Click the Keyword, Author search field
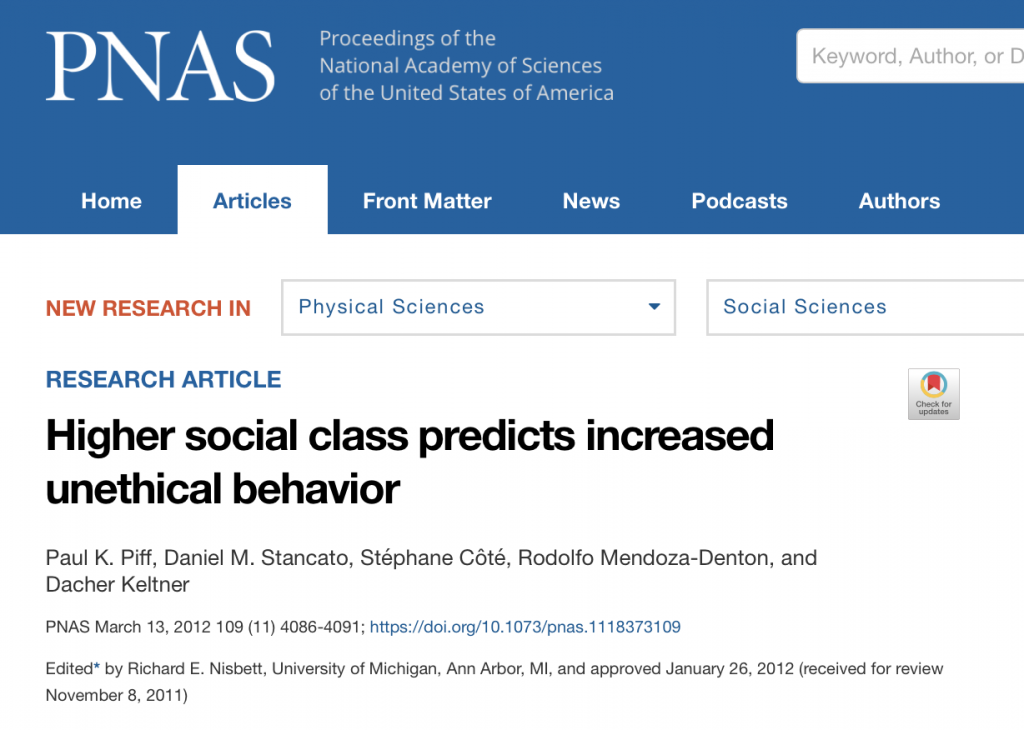The height and width of the screenshot is (730, 1024). (910, 56)
